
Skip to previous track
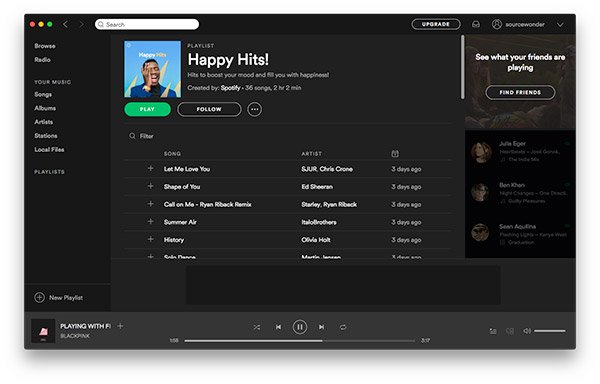coord(278,327)
